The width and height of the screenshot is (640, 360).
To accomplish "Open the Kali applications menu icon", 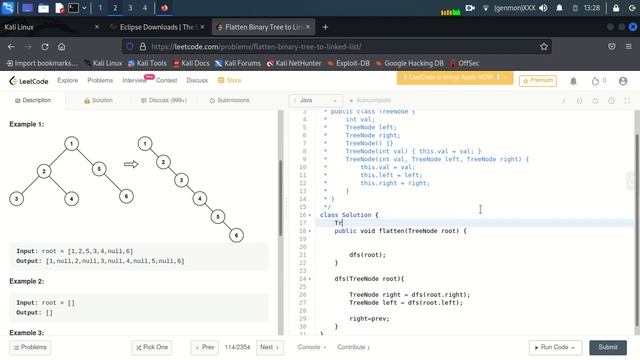I will click(x=8, y=8).
